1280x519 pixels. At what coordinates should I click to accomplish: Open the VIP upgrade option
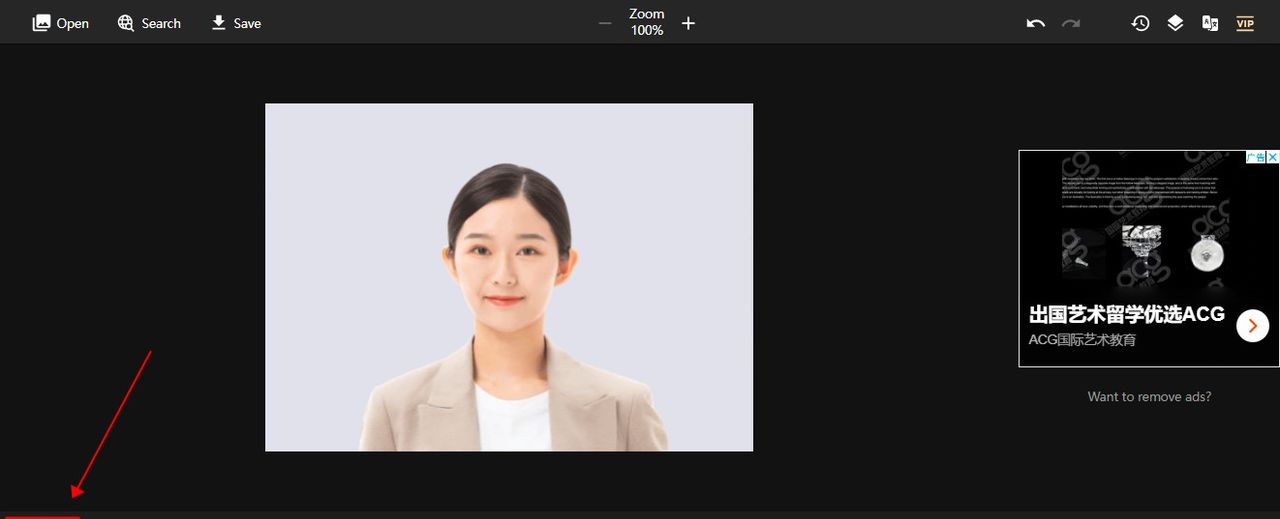1245,23
